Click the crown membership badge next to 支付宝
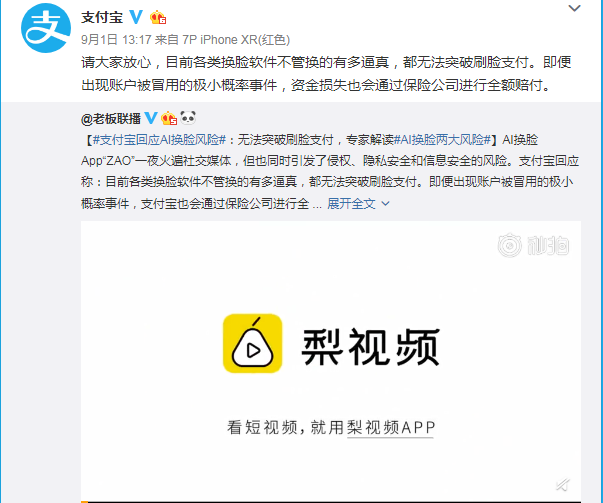 pyautogui.click(x=158, y=18)
